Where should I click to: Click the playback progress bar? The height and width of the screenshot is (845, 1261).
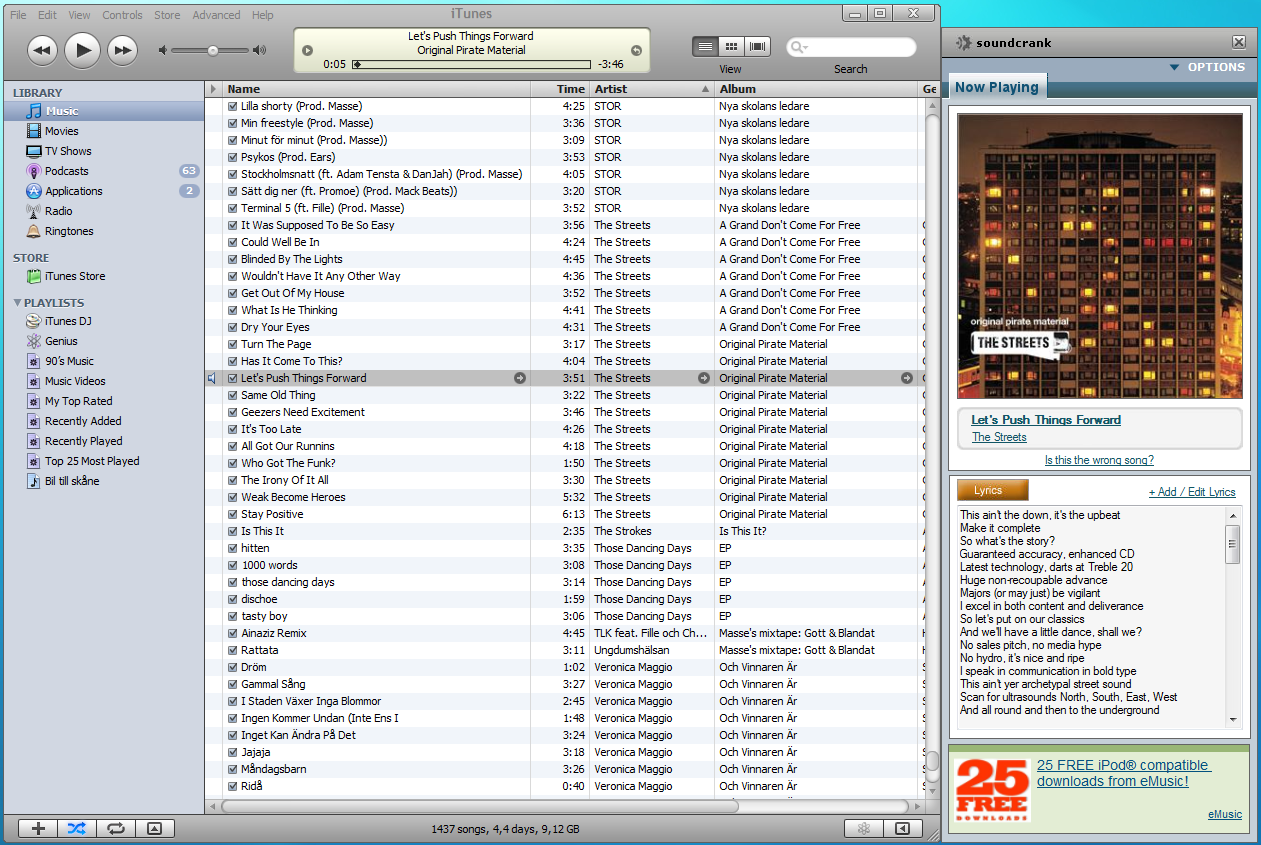472,64
